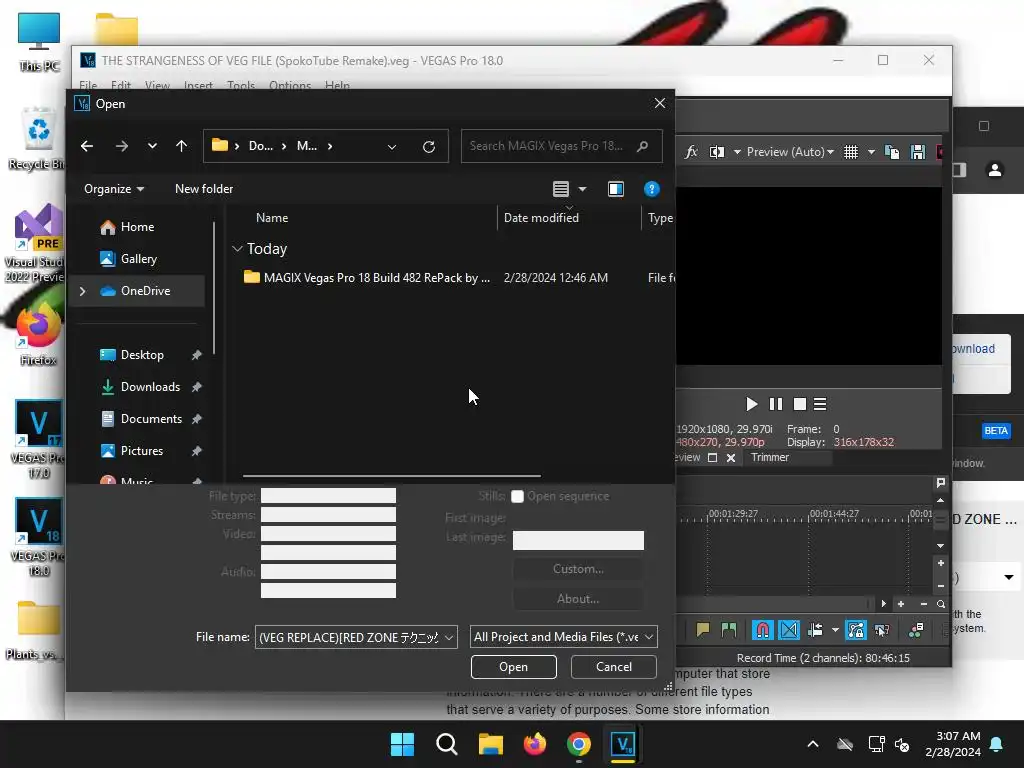The width and height of the screenshot is (1024, 768).
Task: Click the timeline zoom magnifier tool
Action: 941,604
